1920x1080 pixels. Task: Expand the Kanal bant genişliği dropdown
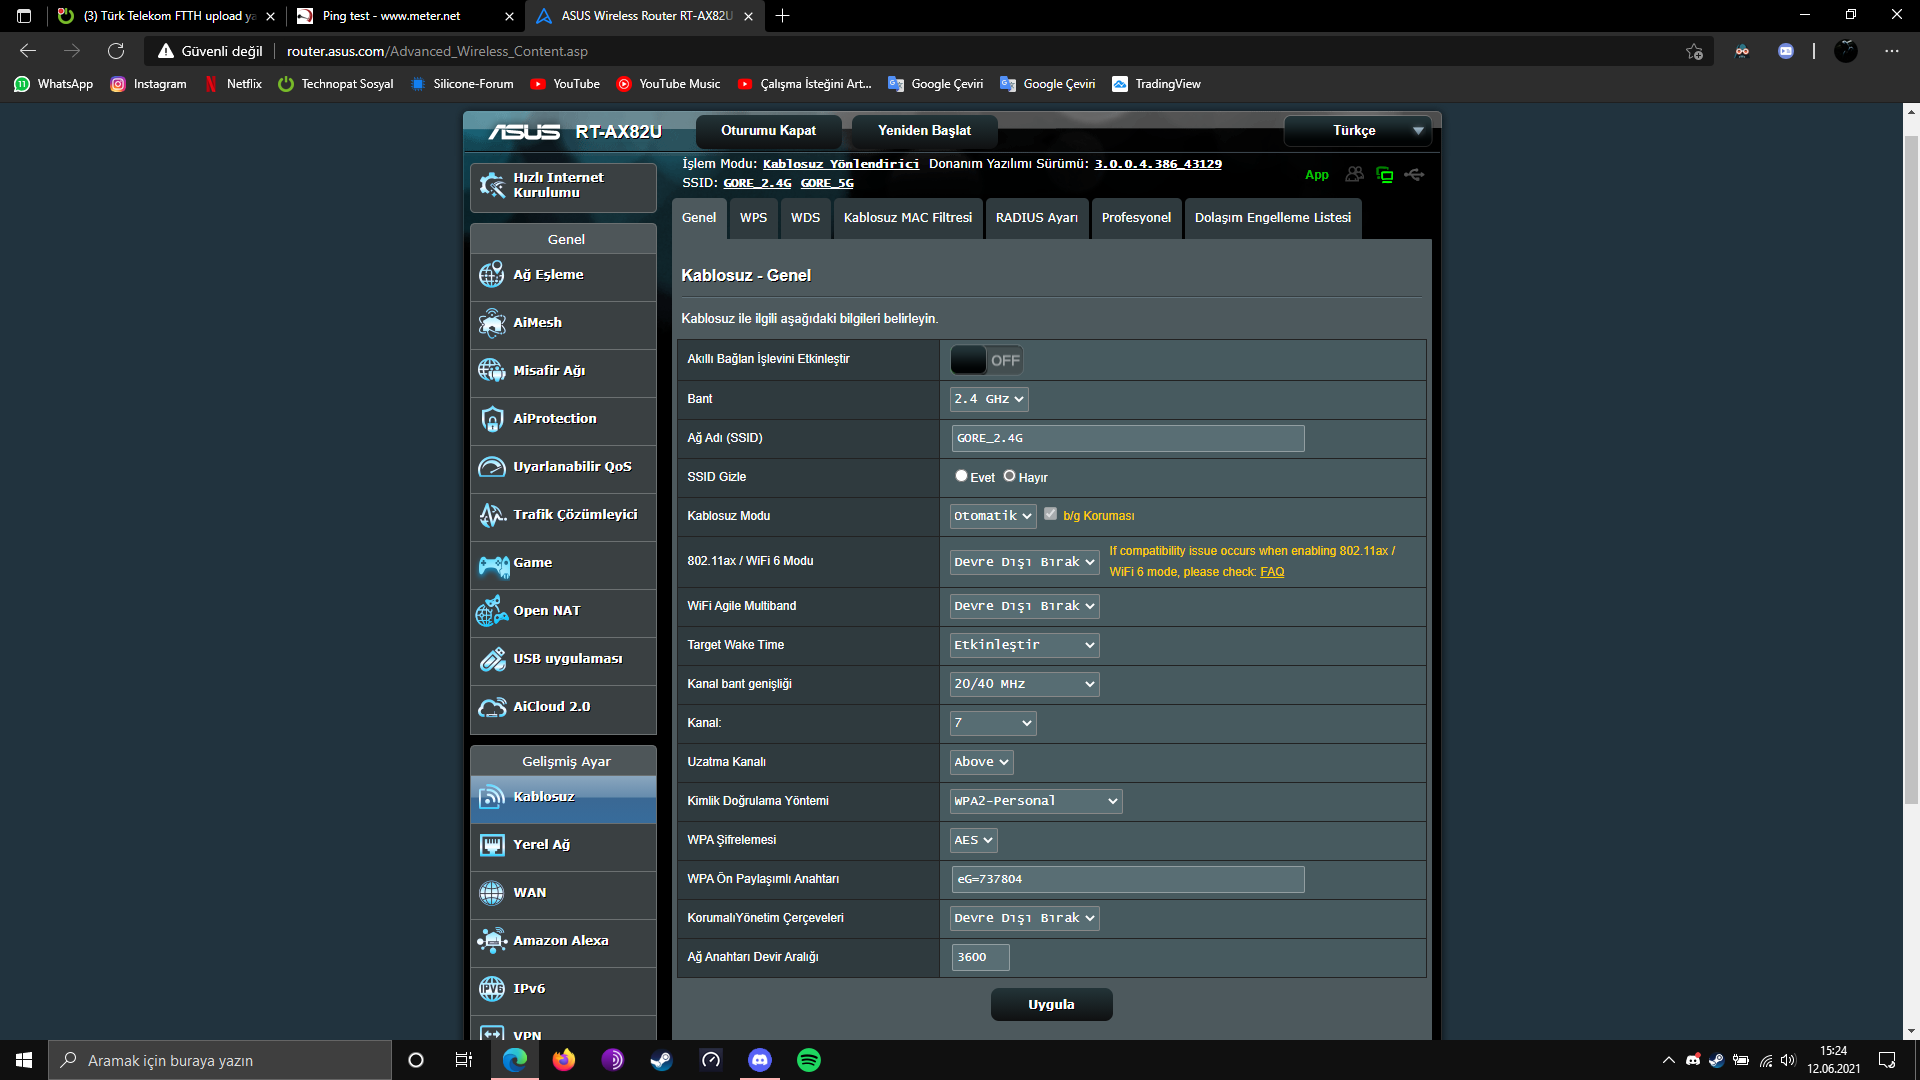tap(1024, 684)
